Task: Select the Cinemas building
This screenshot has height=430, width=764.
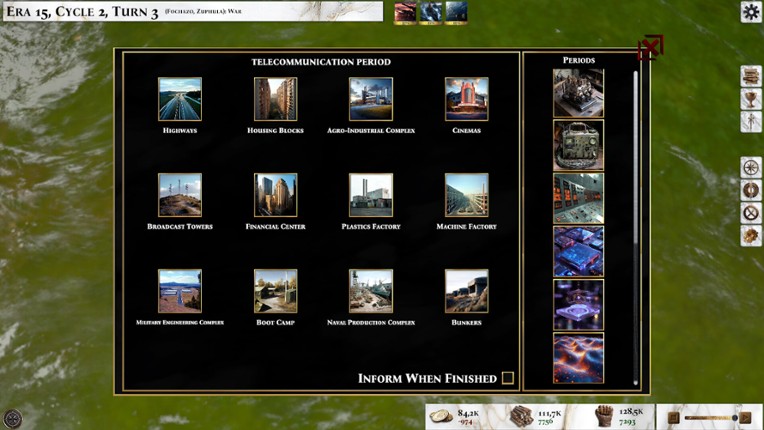Action: point(466,100)
